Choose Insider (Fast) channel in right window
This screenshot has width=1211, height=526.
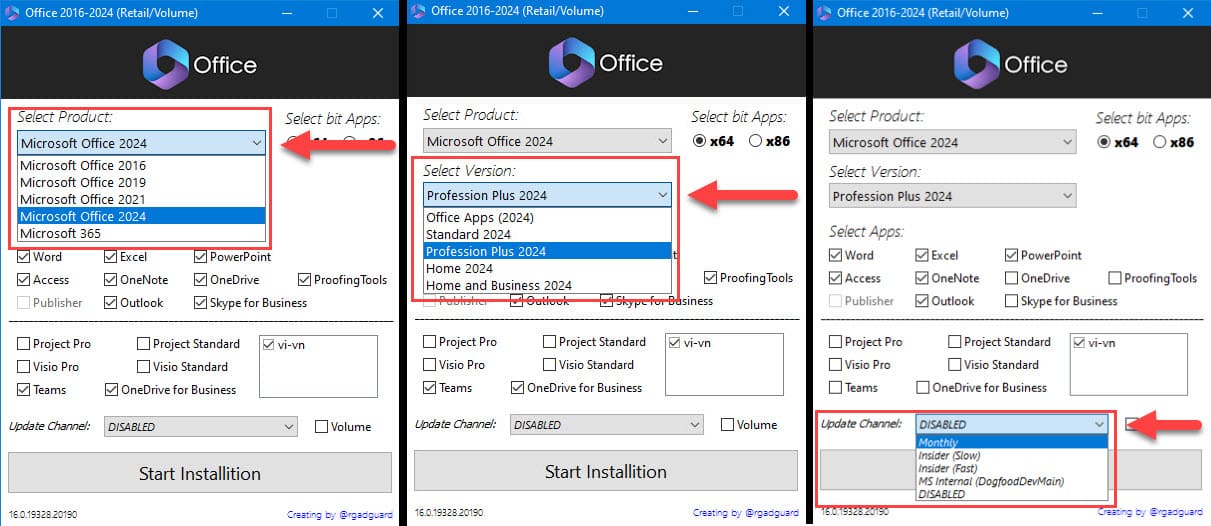point(1012,469)
